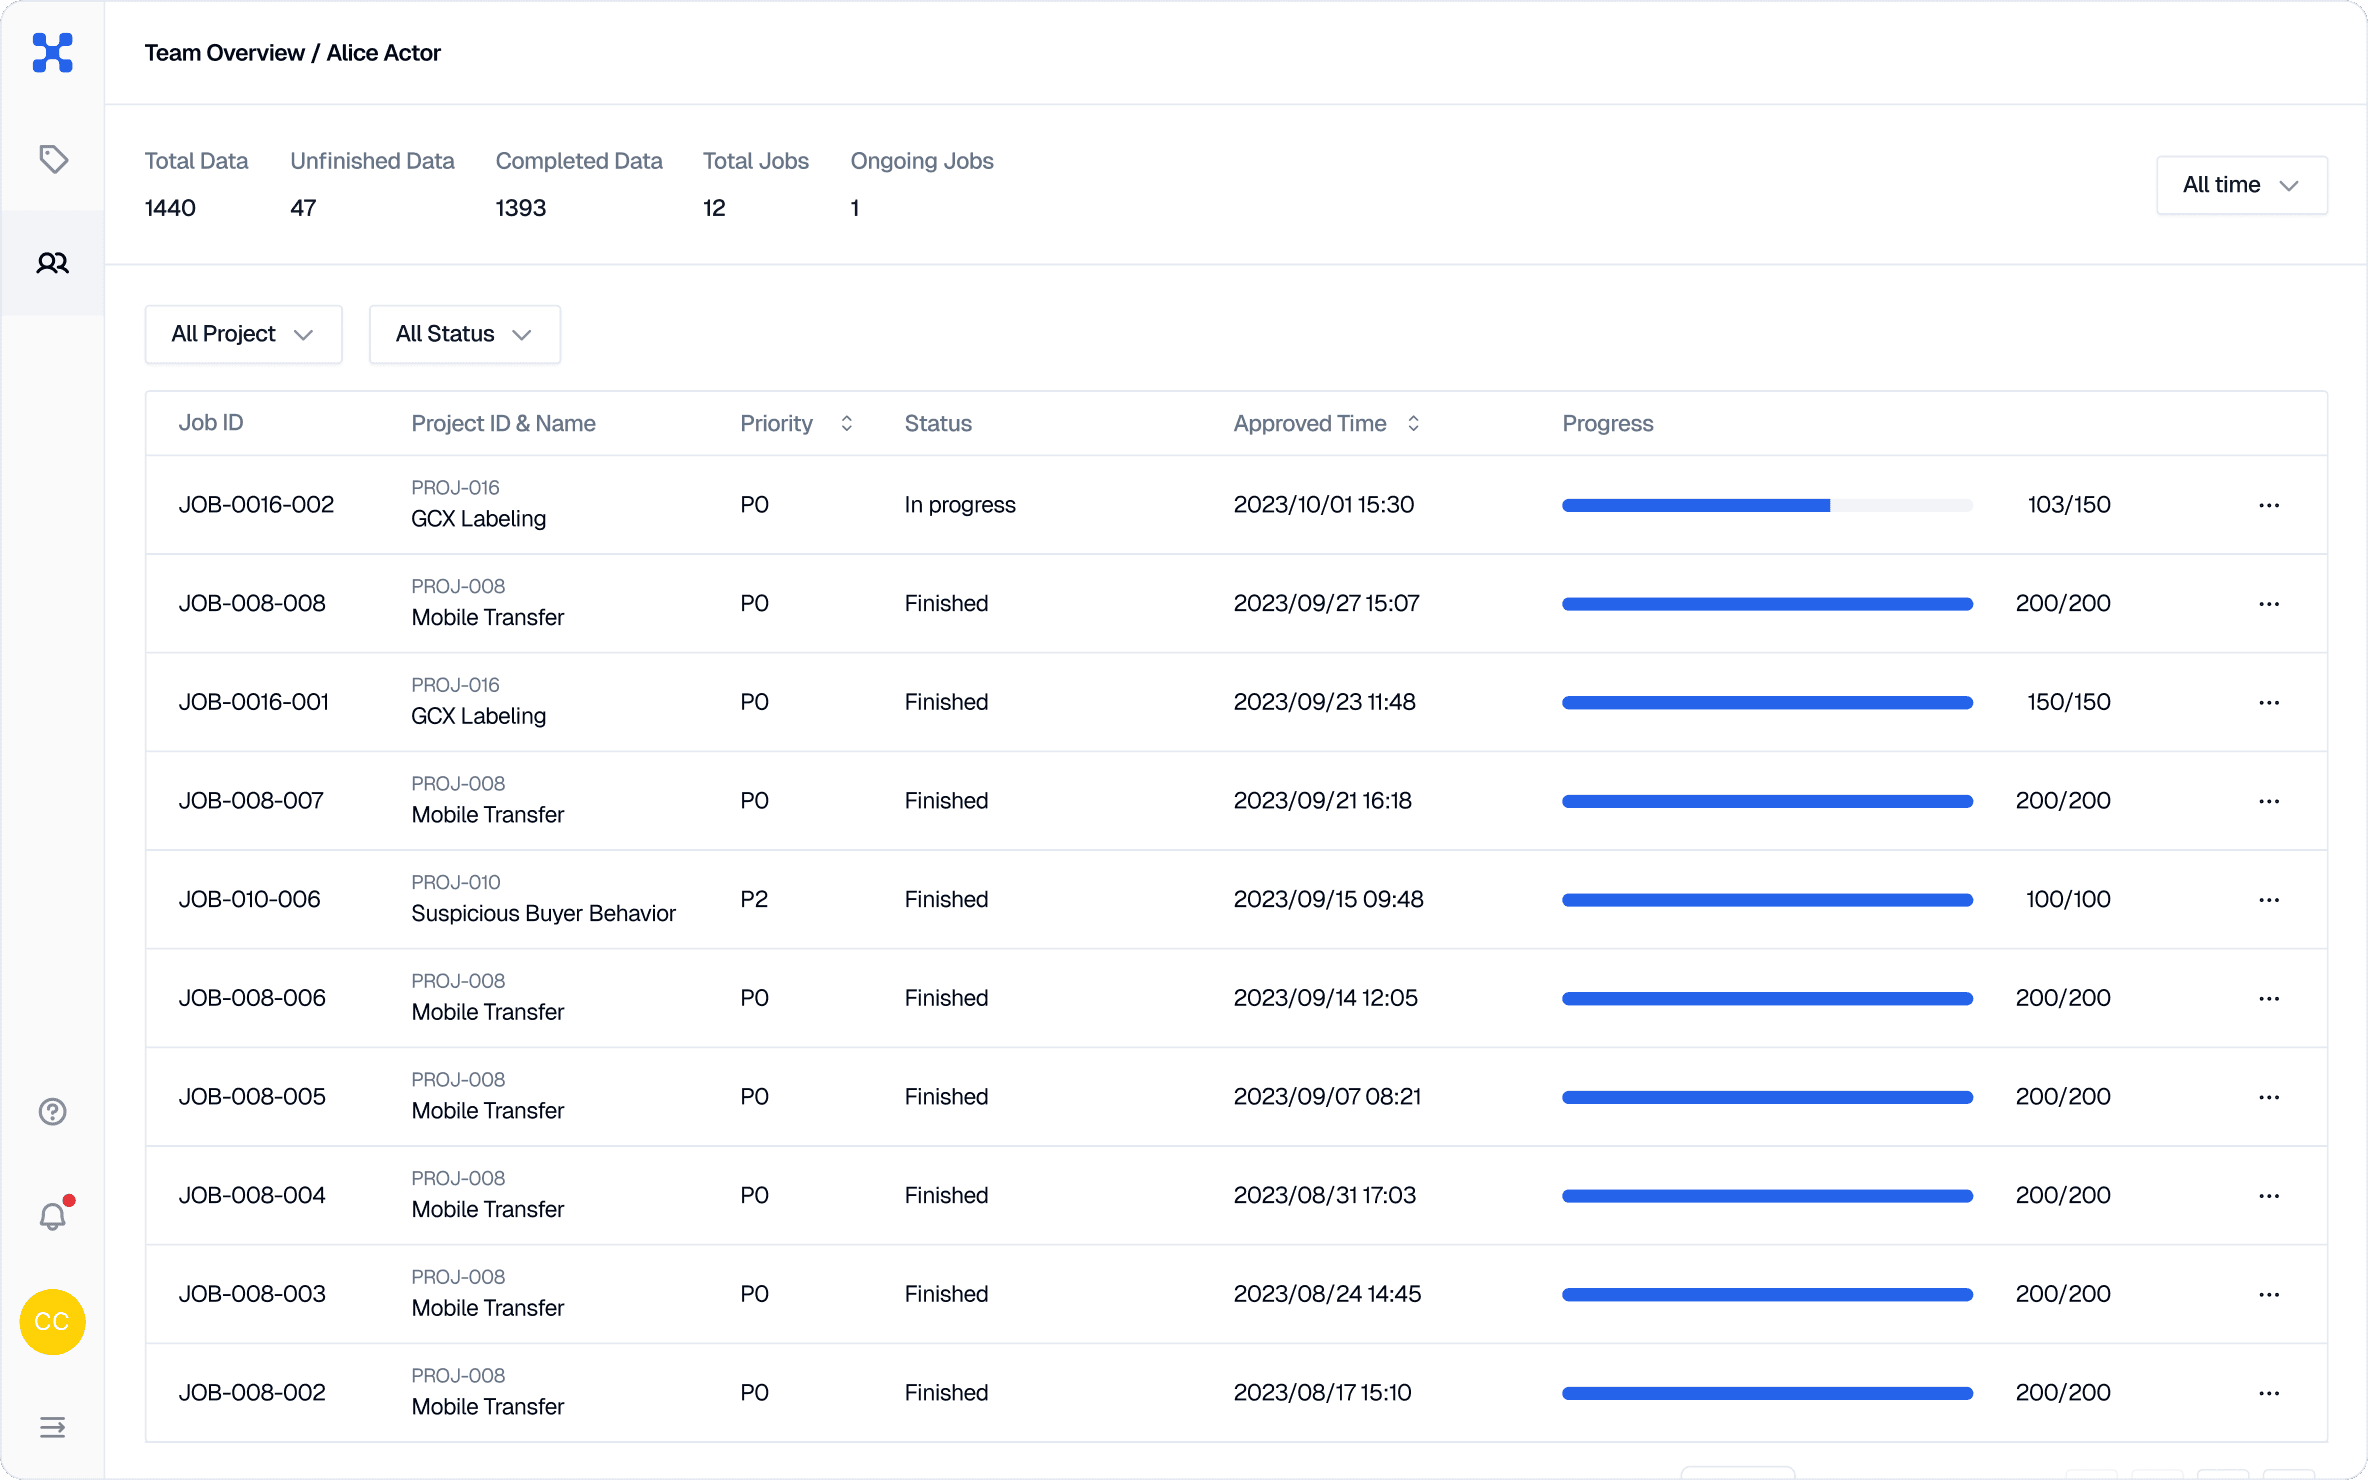Viewport: 2368px width, 1480px height.
Task: Click the JOB-0016-002 progress bar
Action: (x=1767, y=505)
